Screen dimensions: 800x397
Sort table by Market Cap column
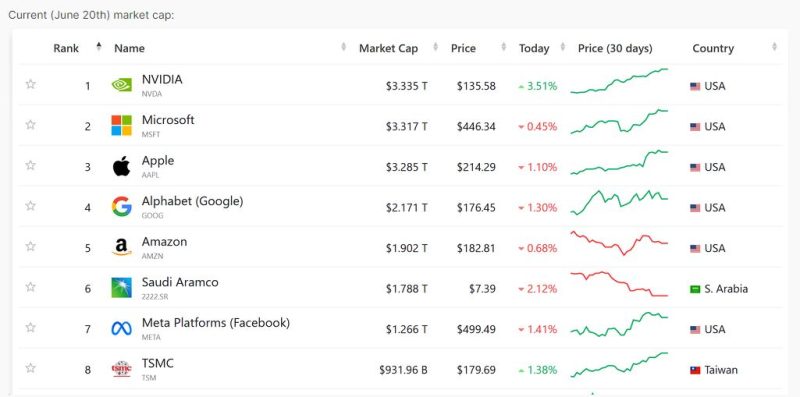pyautogui.click(x=388, y=48)
